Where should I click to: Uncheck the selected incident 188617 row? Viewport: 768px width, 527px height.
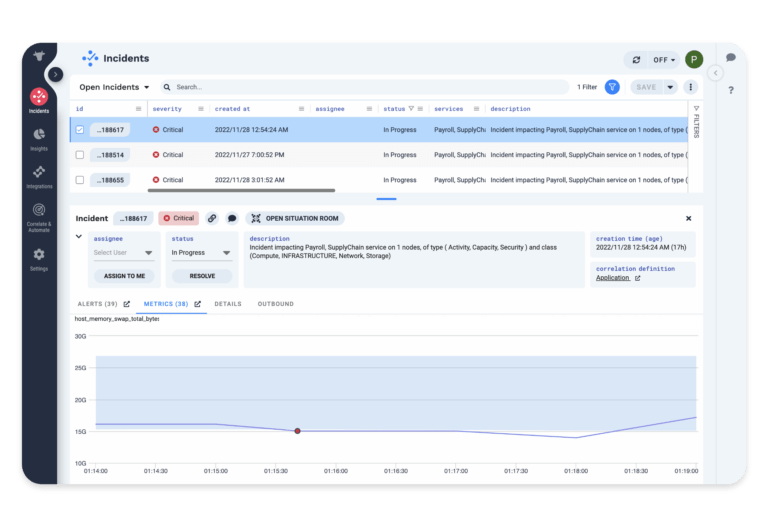pyautogui.click(x=80, y=130)
